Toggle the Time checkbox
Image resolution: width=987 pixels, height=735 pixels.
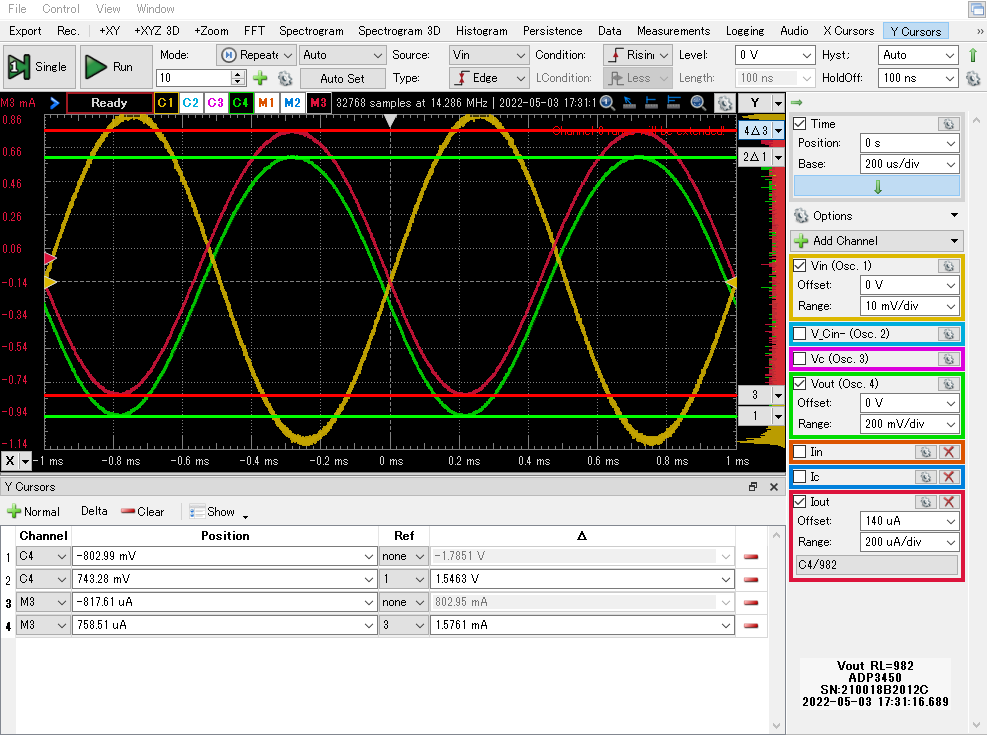click(800, 124)
